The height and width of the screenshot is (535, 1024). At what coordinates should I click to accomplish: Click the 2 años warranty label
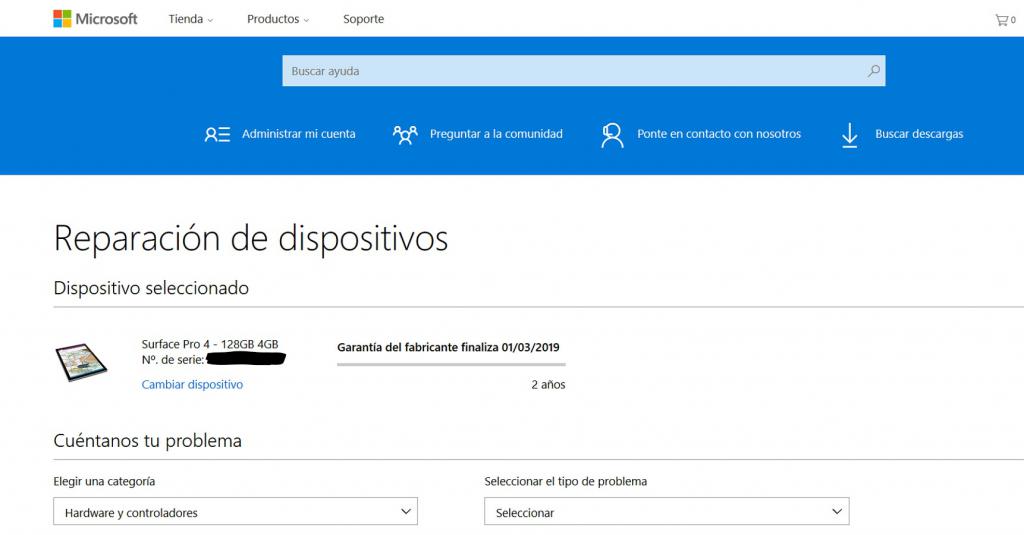[x=548, y=385]
